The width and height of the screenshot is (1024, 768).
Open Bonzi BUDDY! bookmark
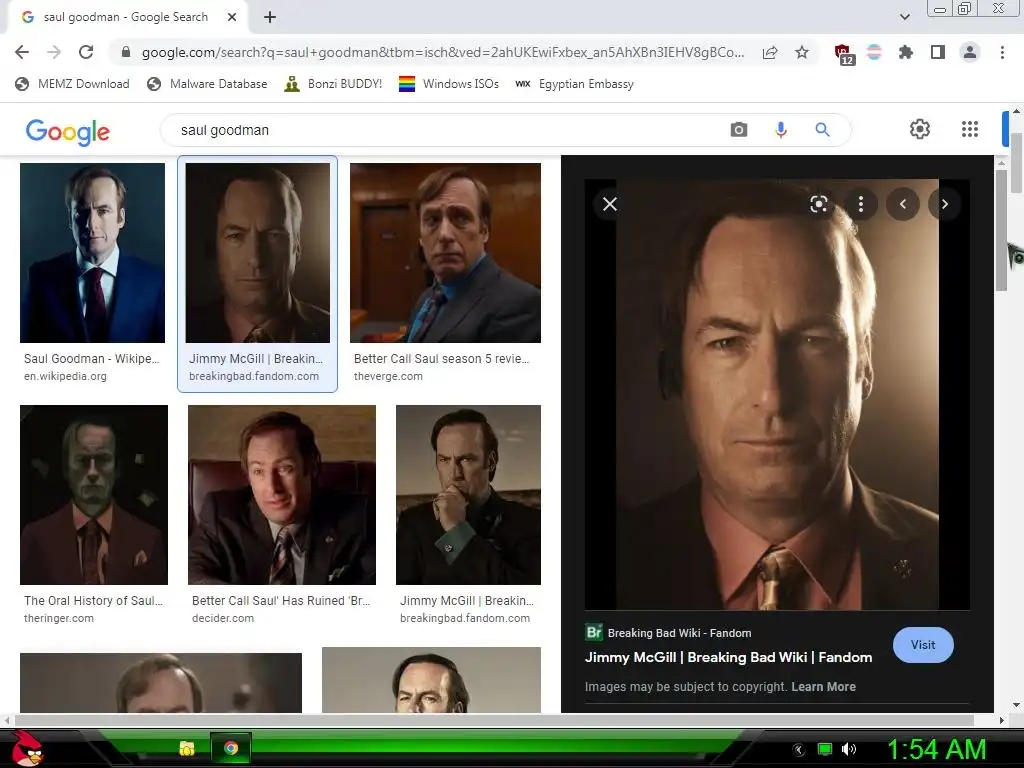[x=333, y=84]
